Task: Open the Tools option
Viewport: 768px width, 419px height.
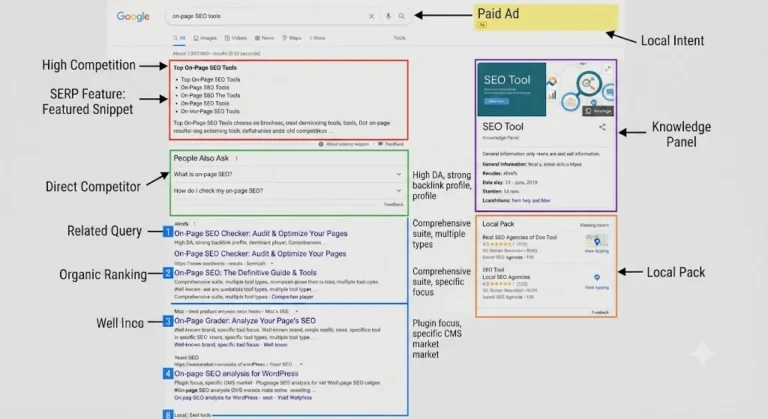Action: (399, 38)
